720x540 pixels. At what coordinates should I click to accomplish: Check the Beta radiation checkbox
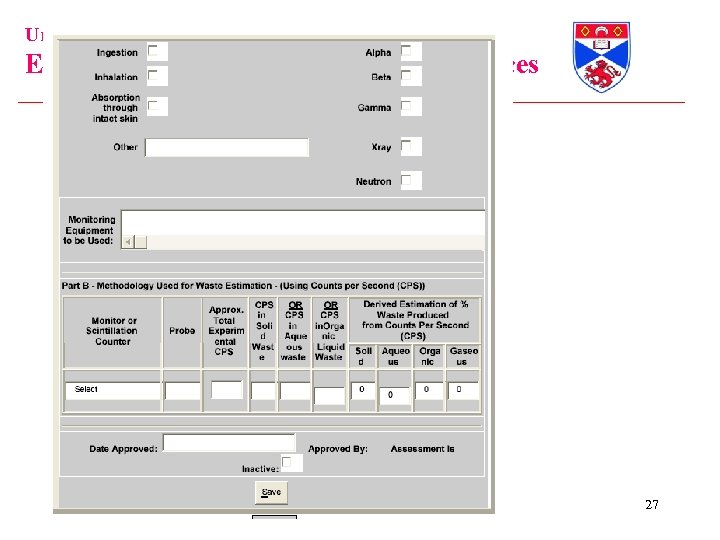[406, 74]
